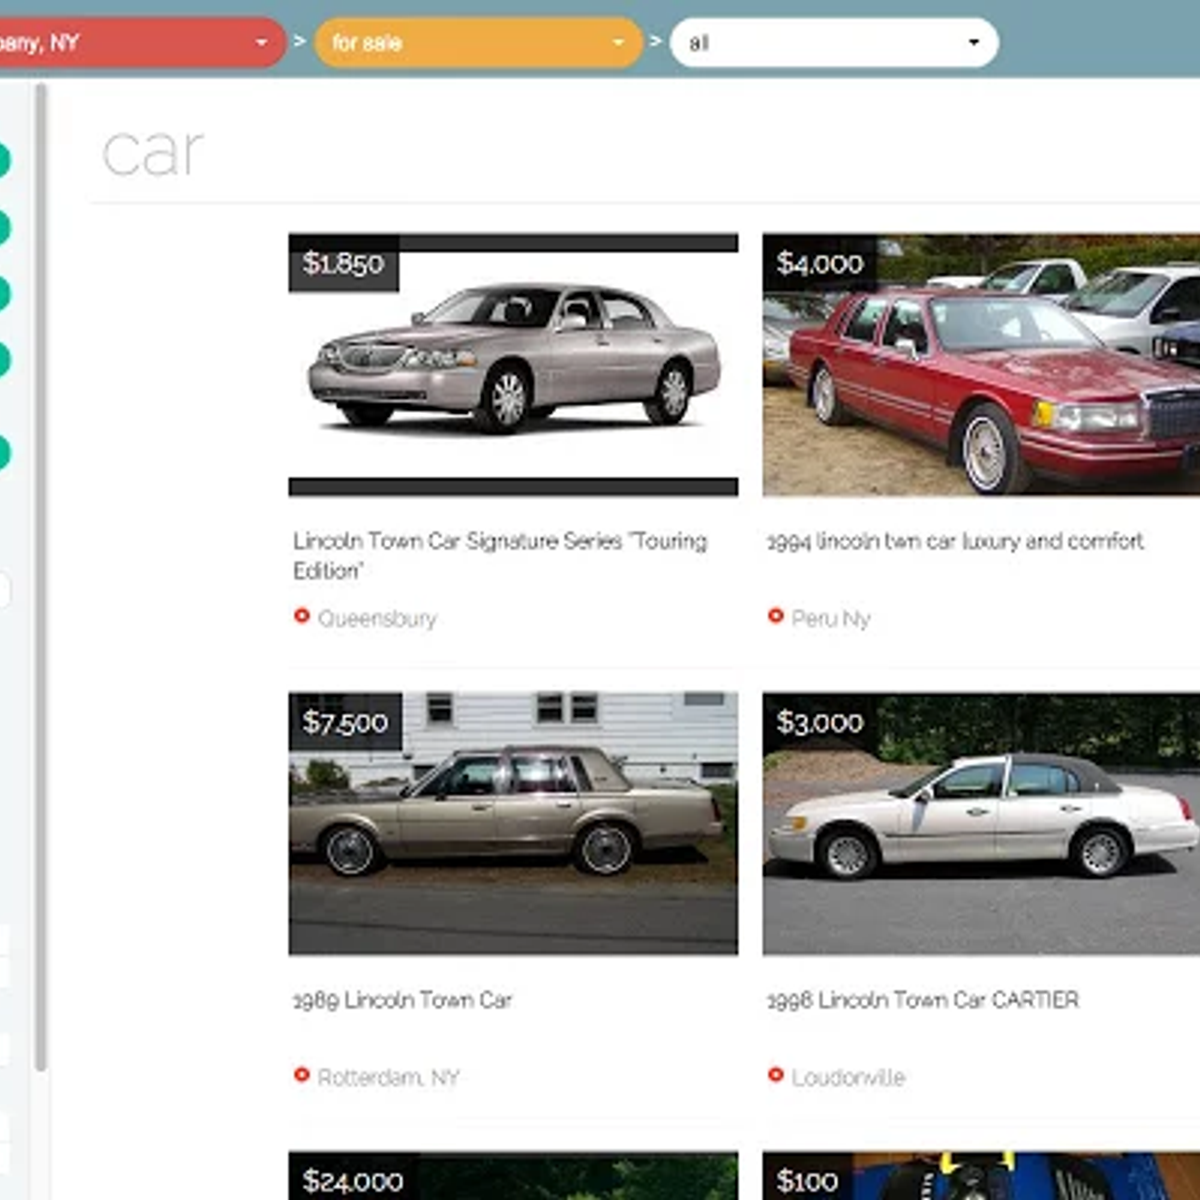The image size is (1200, 1200).
Task: Open '1994 lincoln twn car luxury and comfort' listing
Action: [x=955, y=541]
